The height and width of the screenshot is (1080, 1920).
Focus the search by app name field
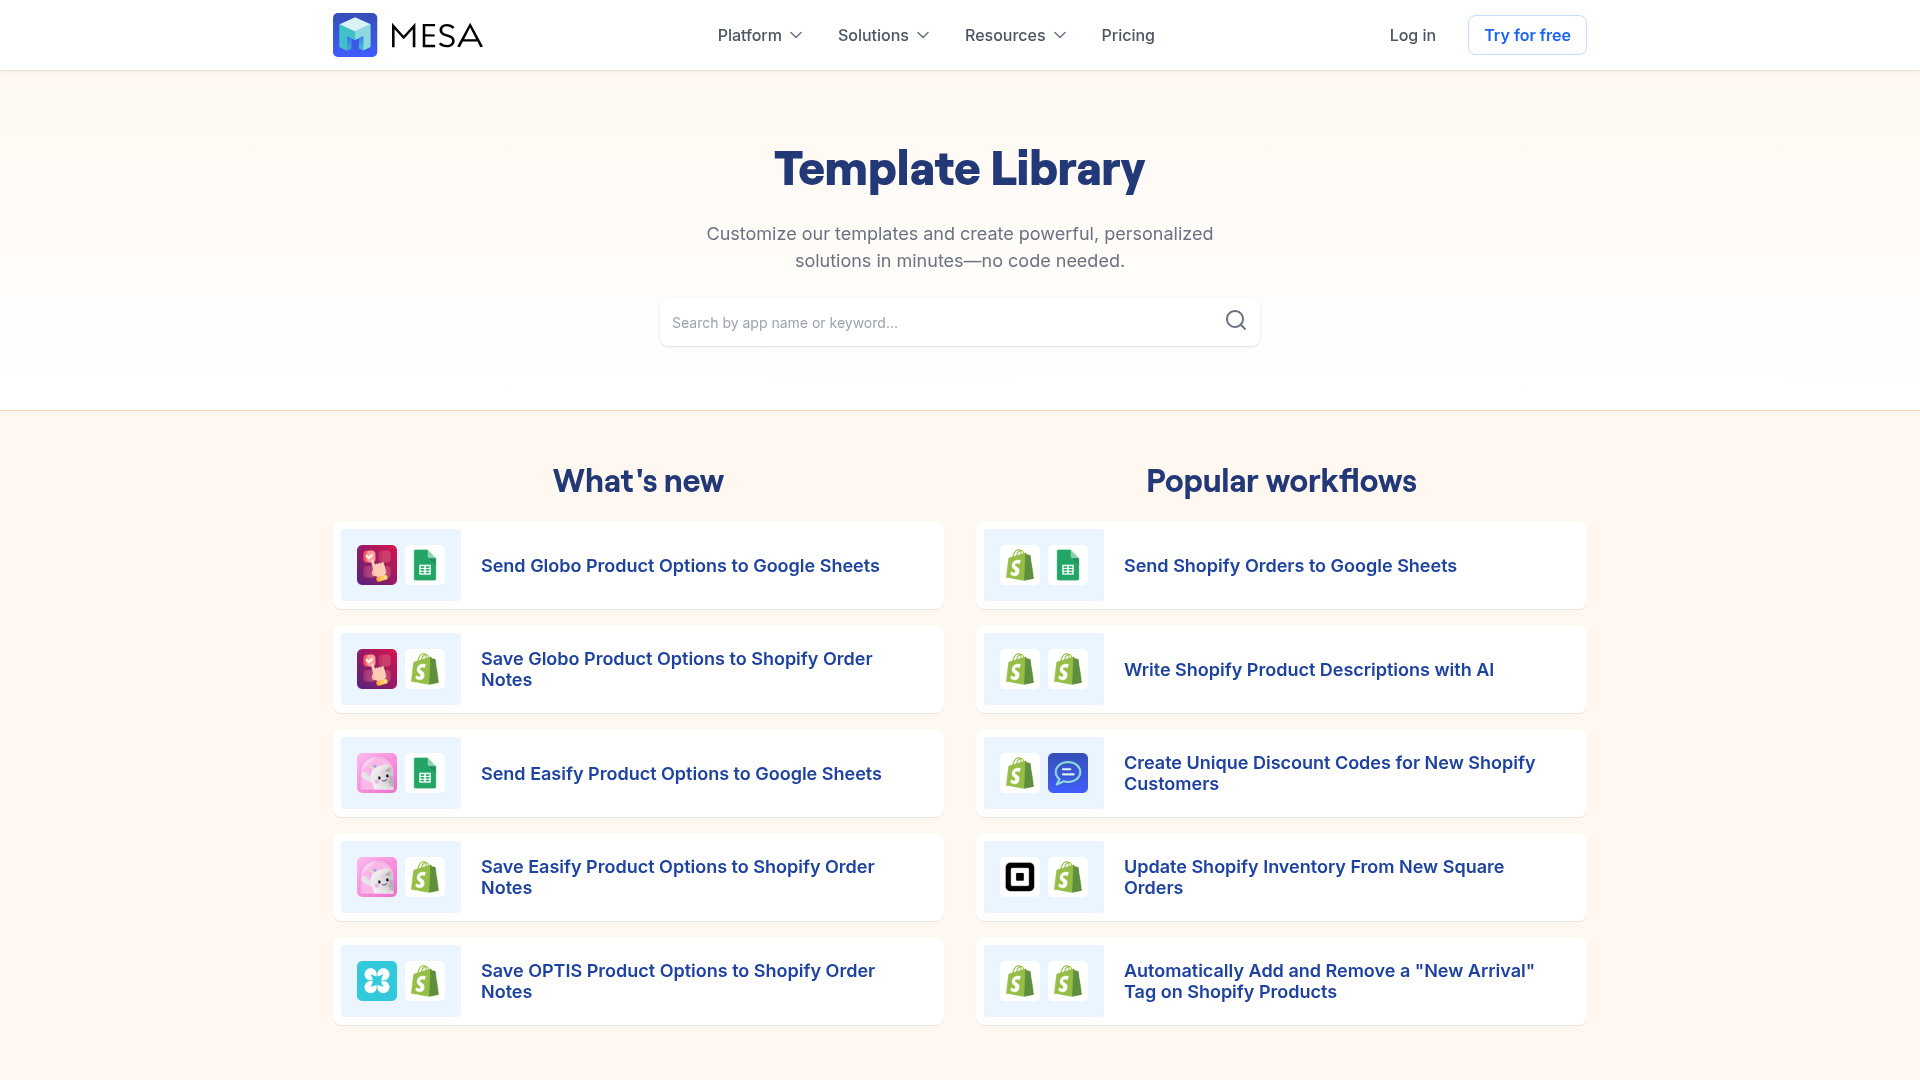tap(960, 322)
